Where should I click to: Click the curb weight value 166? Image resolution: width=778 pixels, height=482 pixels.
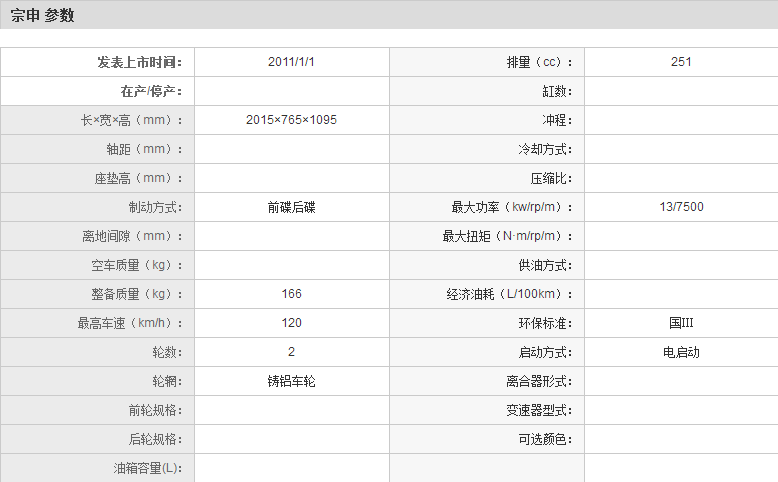(x=291, y=294)
